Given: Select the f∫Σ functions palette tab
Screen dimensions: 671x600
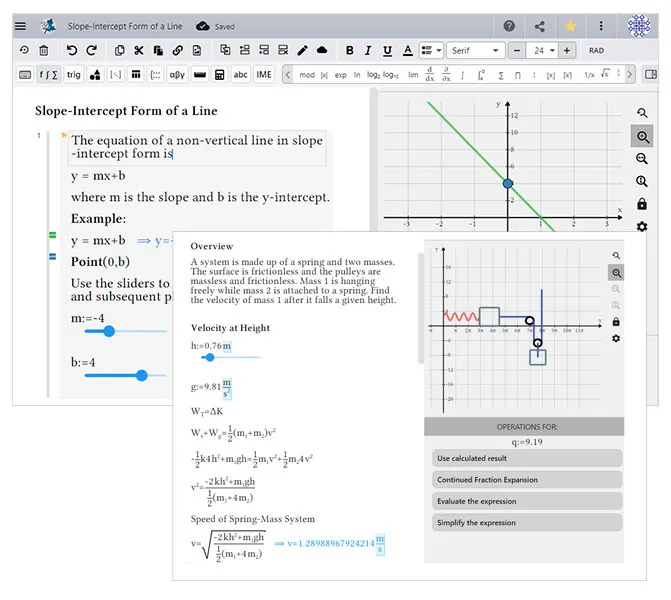Looking at the screenshot, I should point(48,75).
